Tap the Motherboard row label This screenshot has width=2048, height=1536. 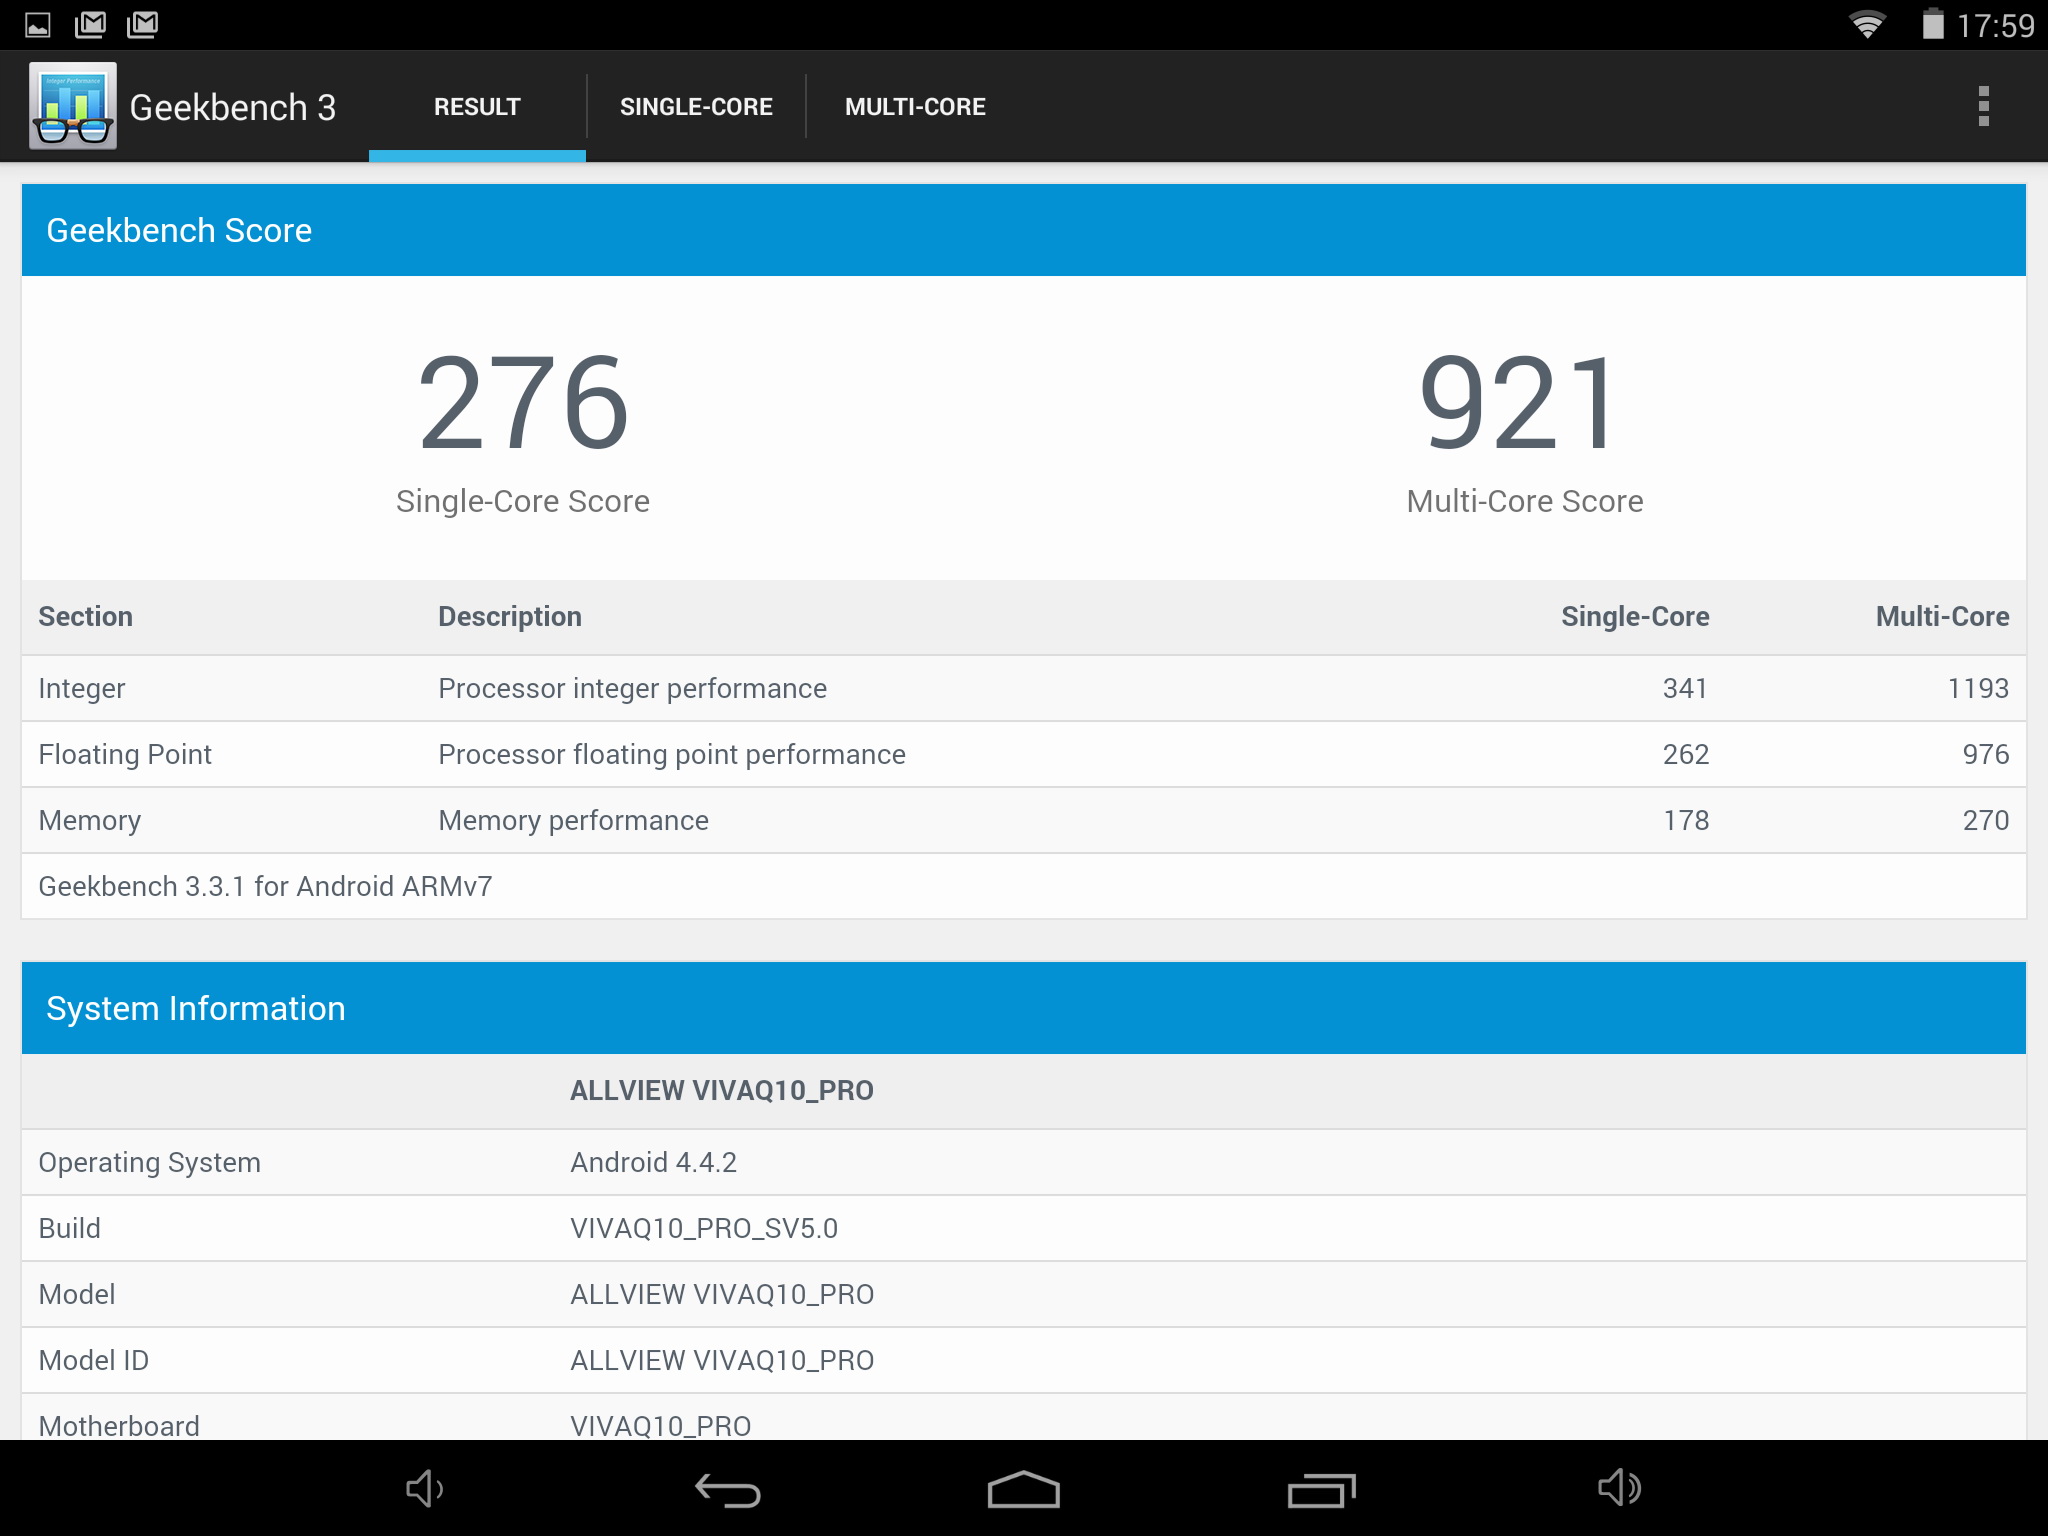(119, 1425)
